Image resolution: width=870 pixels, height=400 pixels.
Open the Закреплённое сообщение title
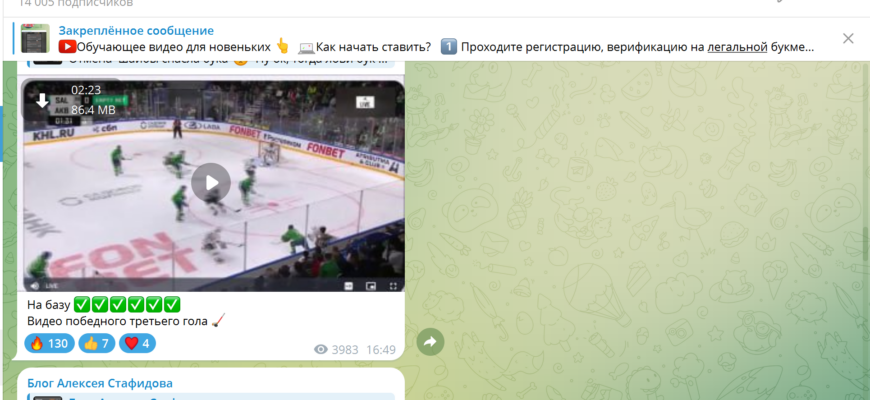136,31
